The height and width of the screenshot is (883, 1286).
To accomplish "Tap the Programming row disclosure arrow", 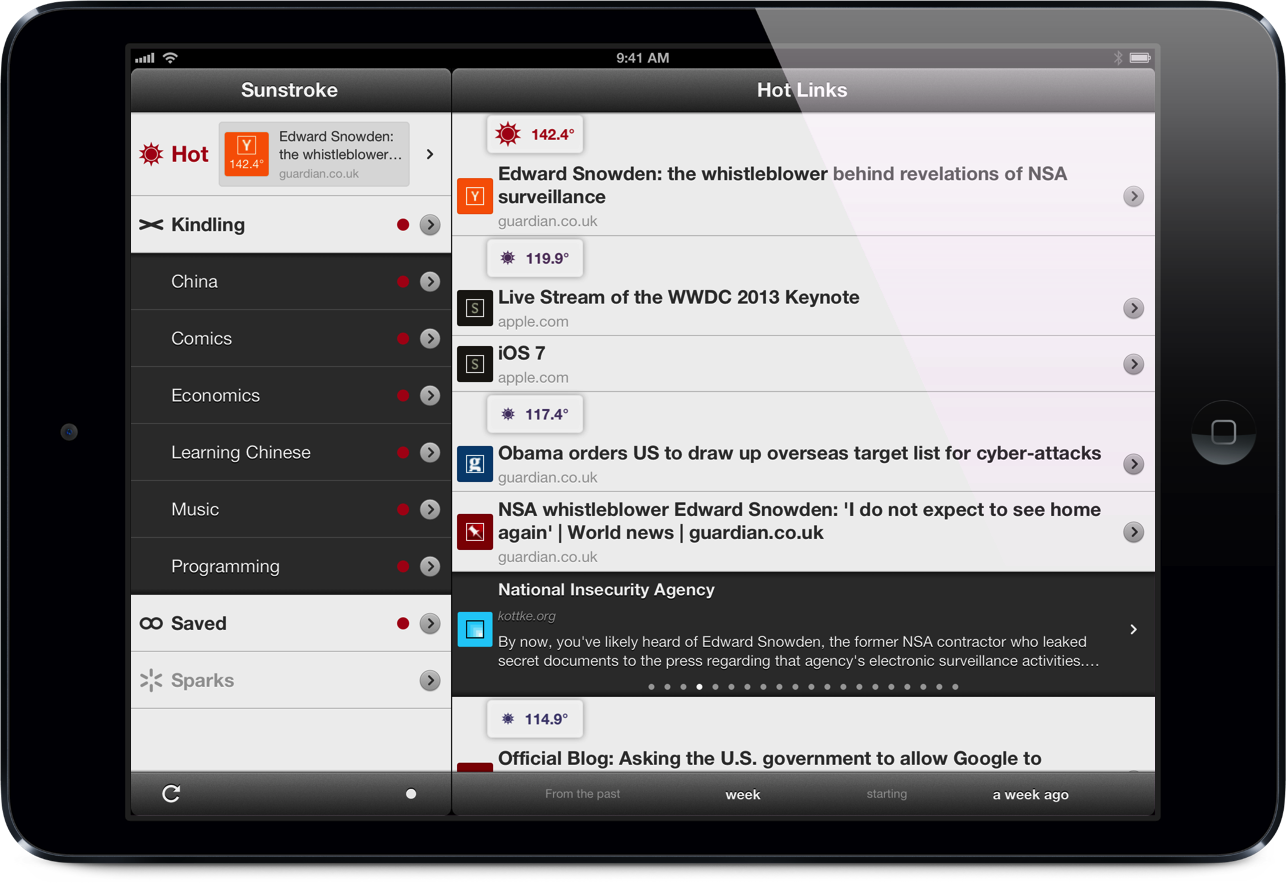I will pos(430,567).
